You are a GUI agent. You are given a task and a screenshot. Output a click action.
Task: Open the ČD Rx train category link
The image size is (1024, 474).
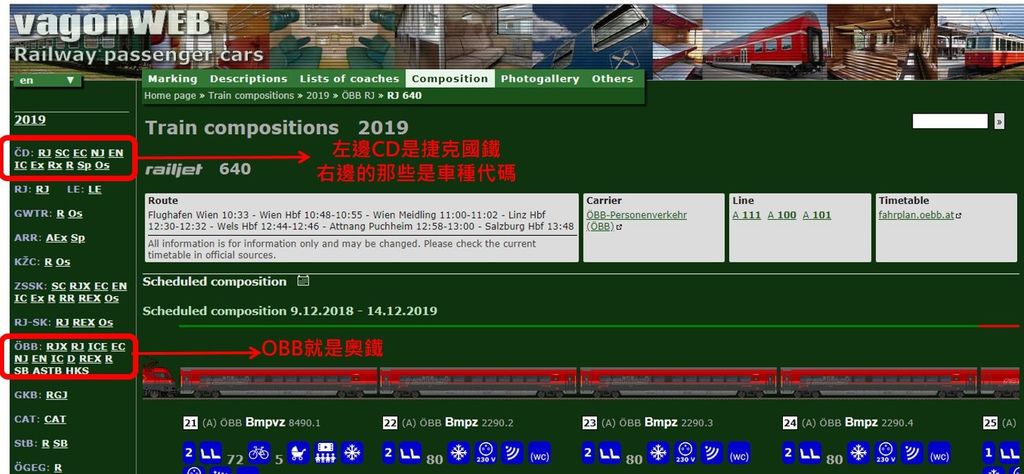(54, 165)
